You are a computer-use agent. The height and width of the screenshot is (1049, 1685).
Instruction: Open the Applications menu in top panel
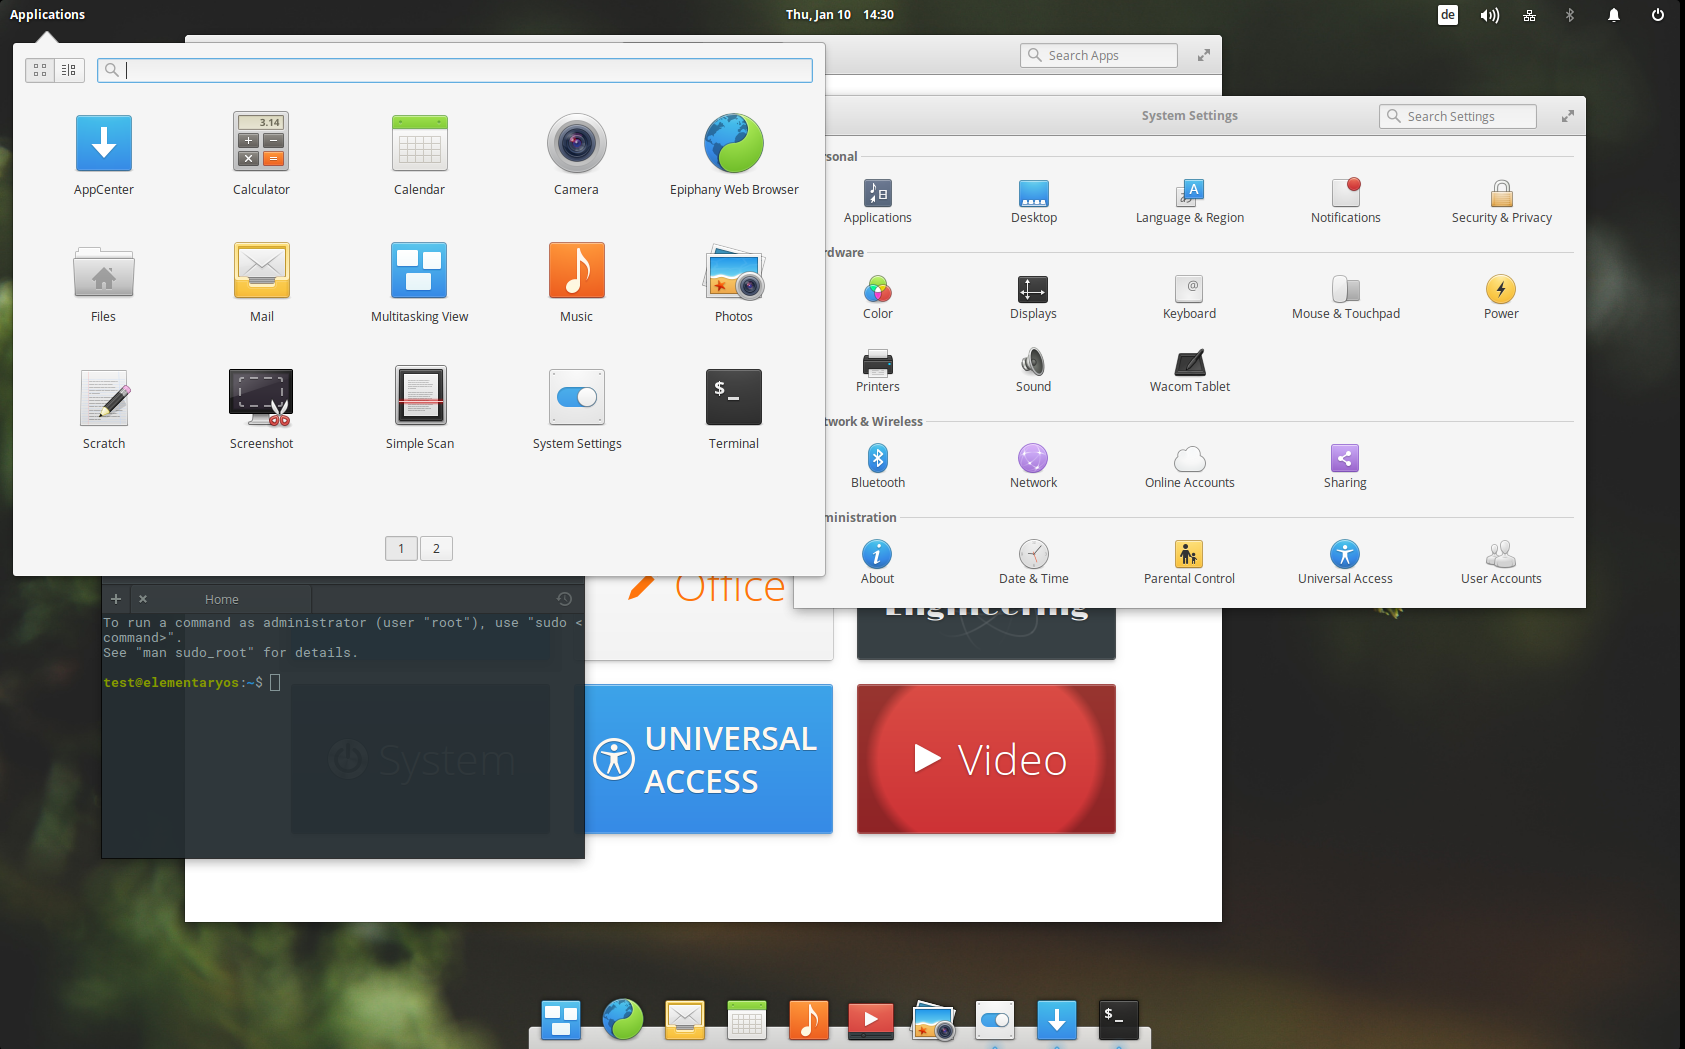click(47, 14)
